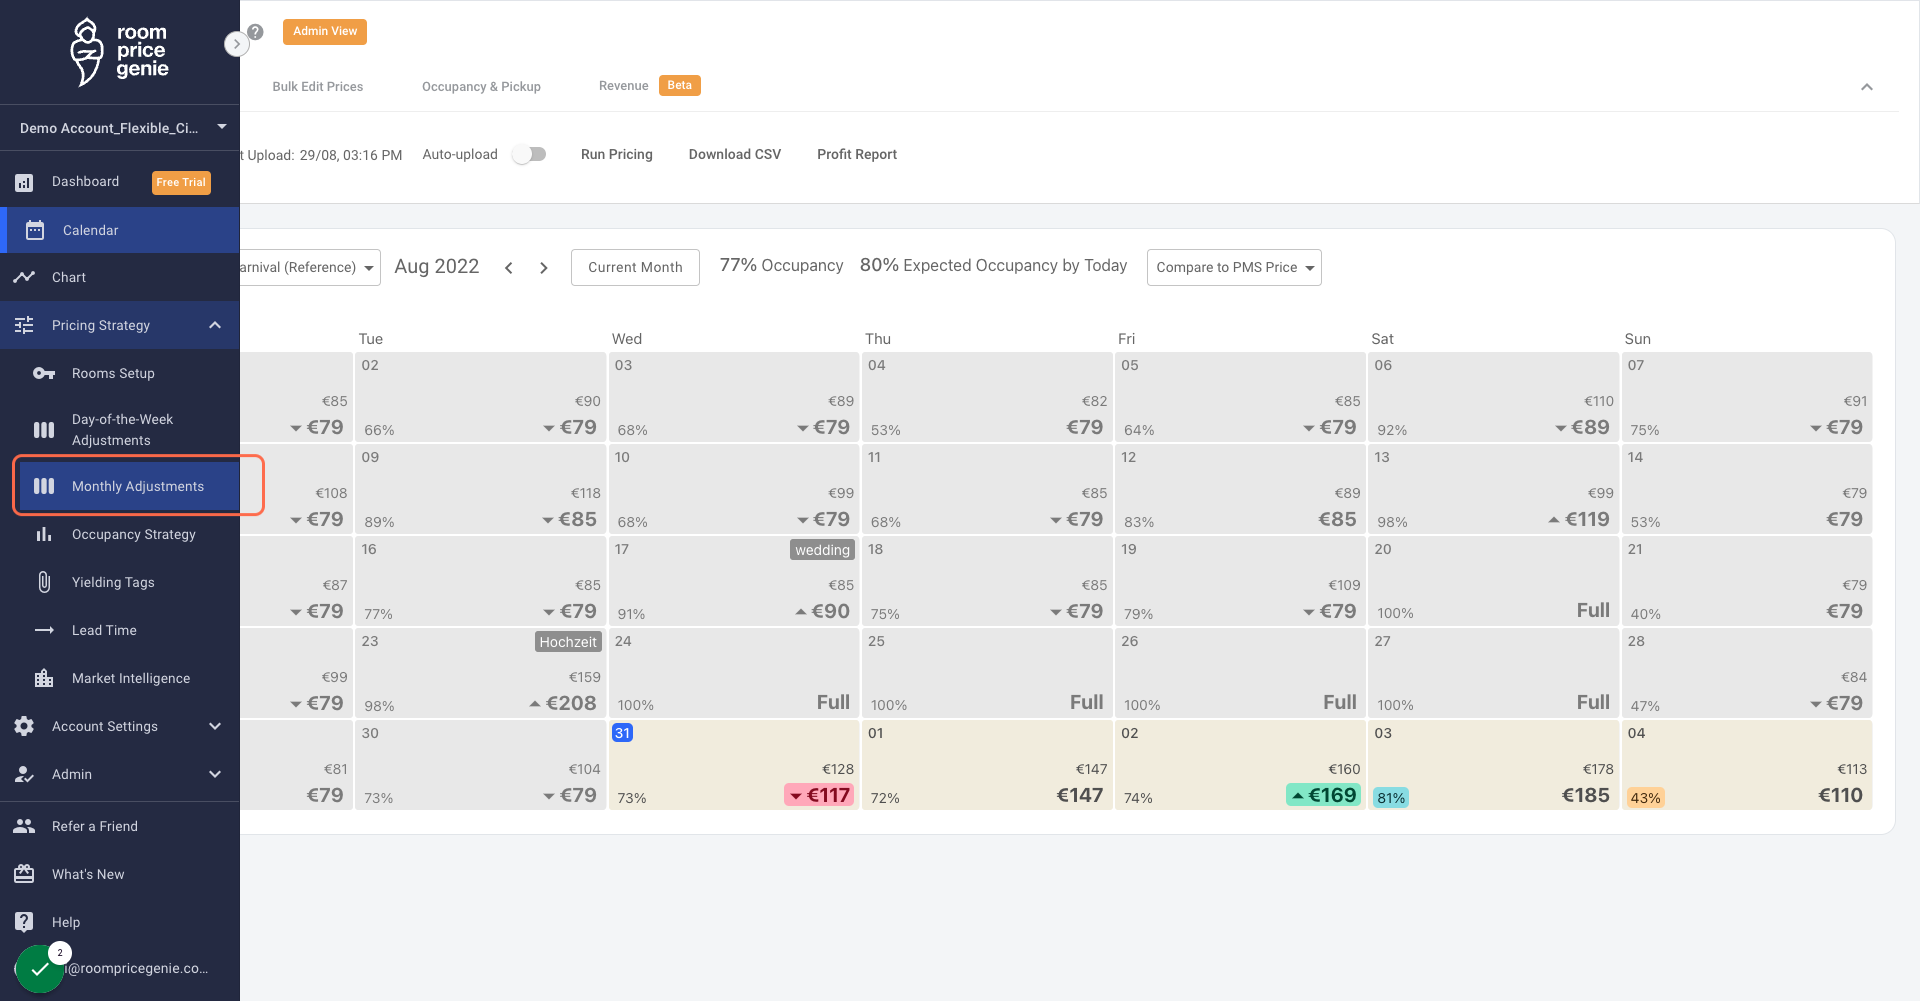The width and height of the screenshot is (1920, 1001).
Task: Click the Admin user icon
Action: (x=24, y=774)
